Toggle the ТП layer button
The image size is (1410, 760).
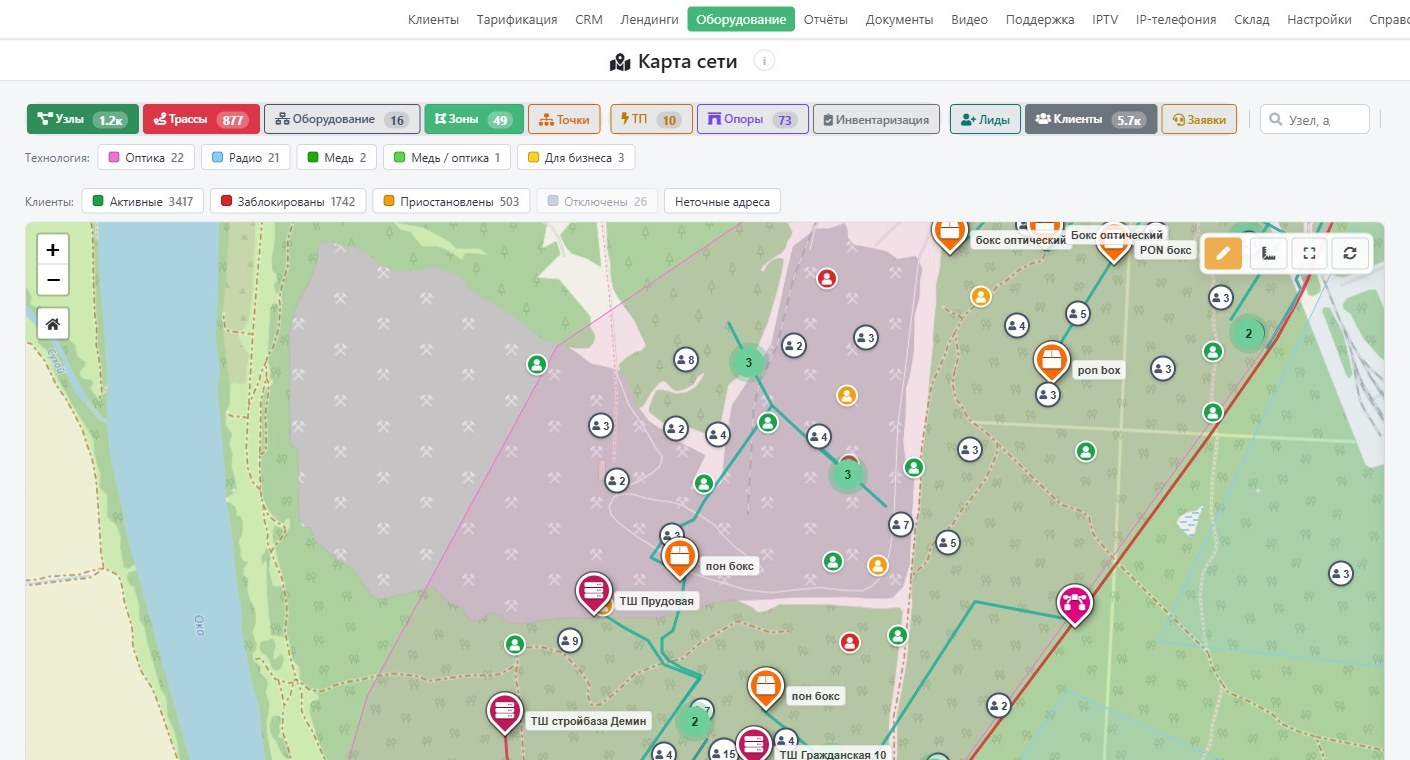(x=651, y=119)
